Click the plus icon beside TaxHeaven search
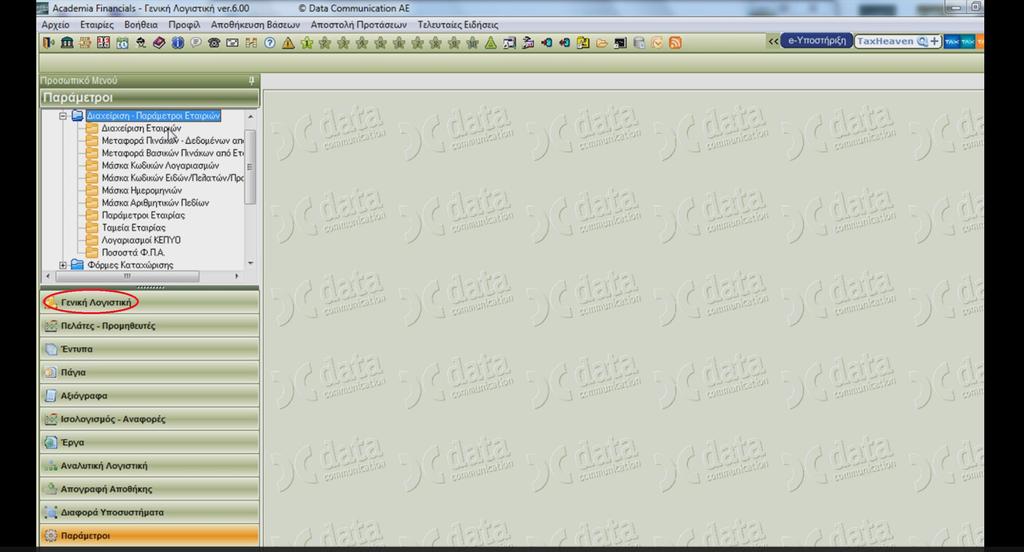The width and height of the screenshot is (1024, 552). click(x=935, y=41)
